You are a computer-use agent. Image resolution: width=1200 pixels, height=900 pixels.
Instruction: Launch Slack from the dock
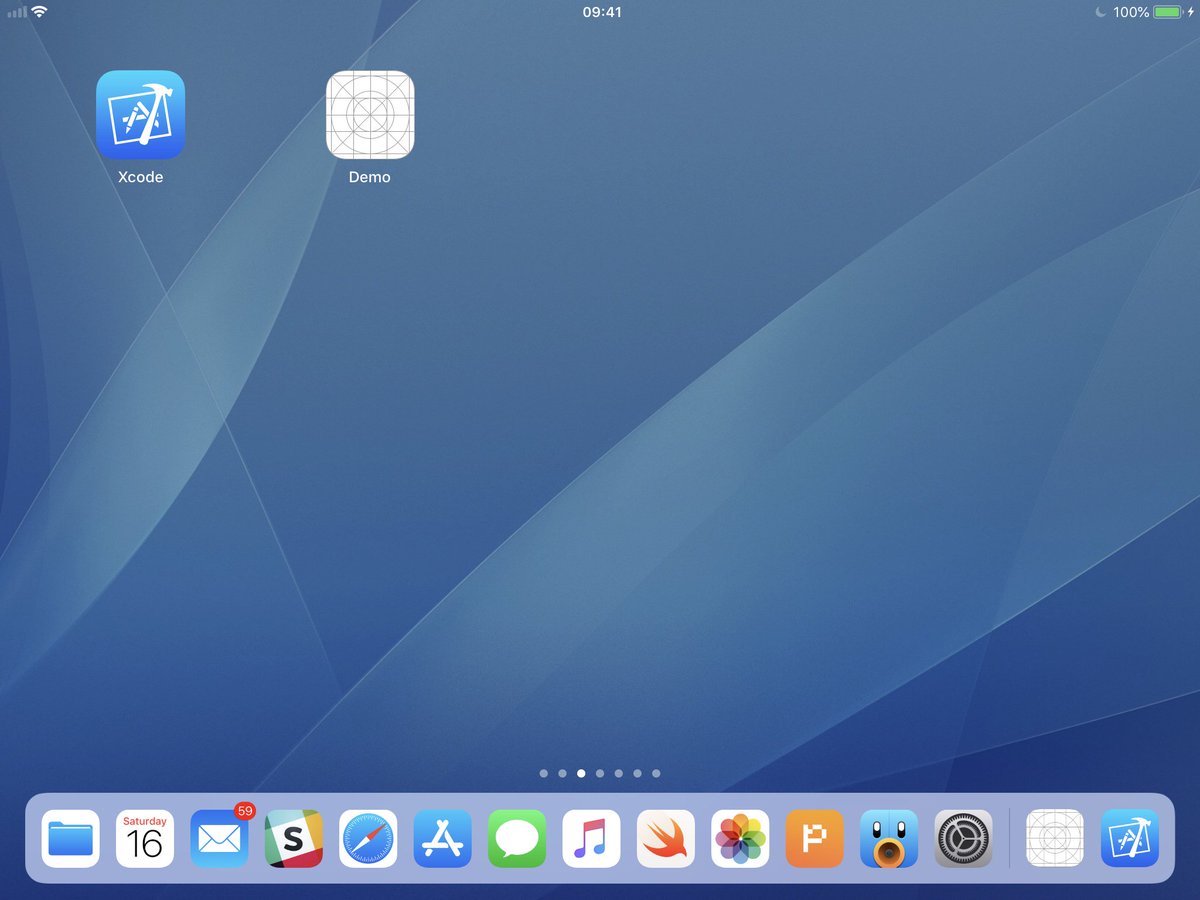pyautogui.click(x=294, y=838)
